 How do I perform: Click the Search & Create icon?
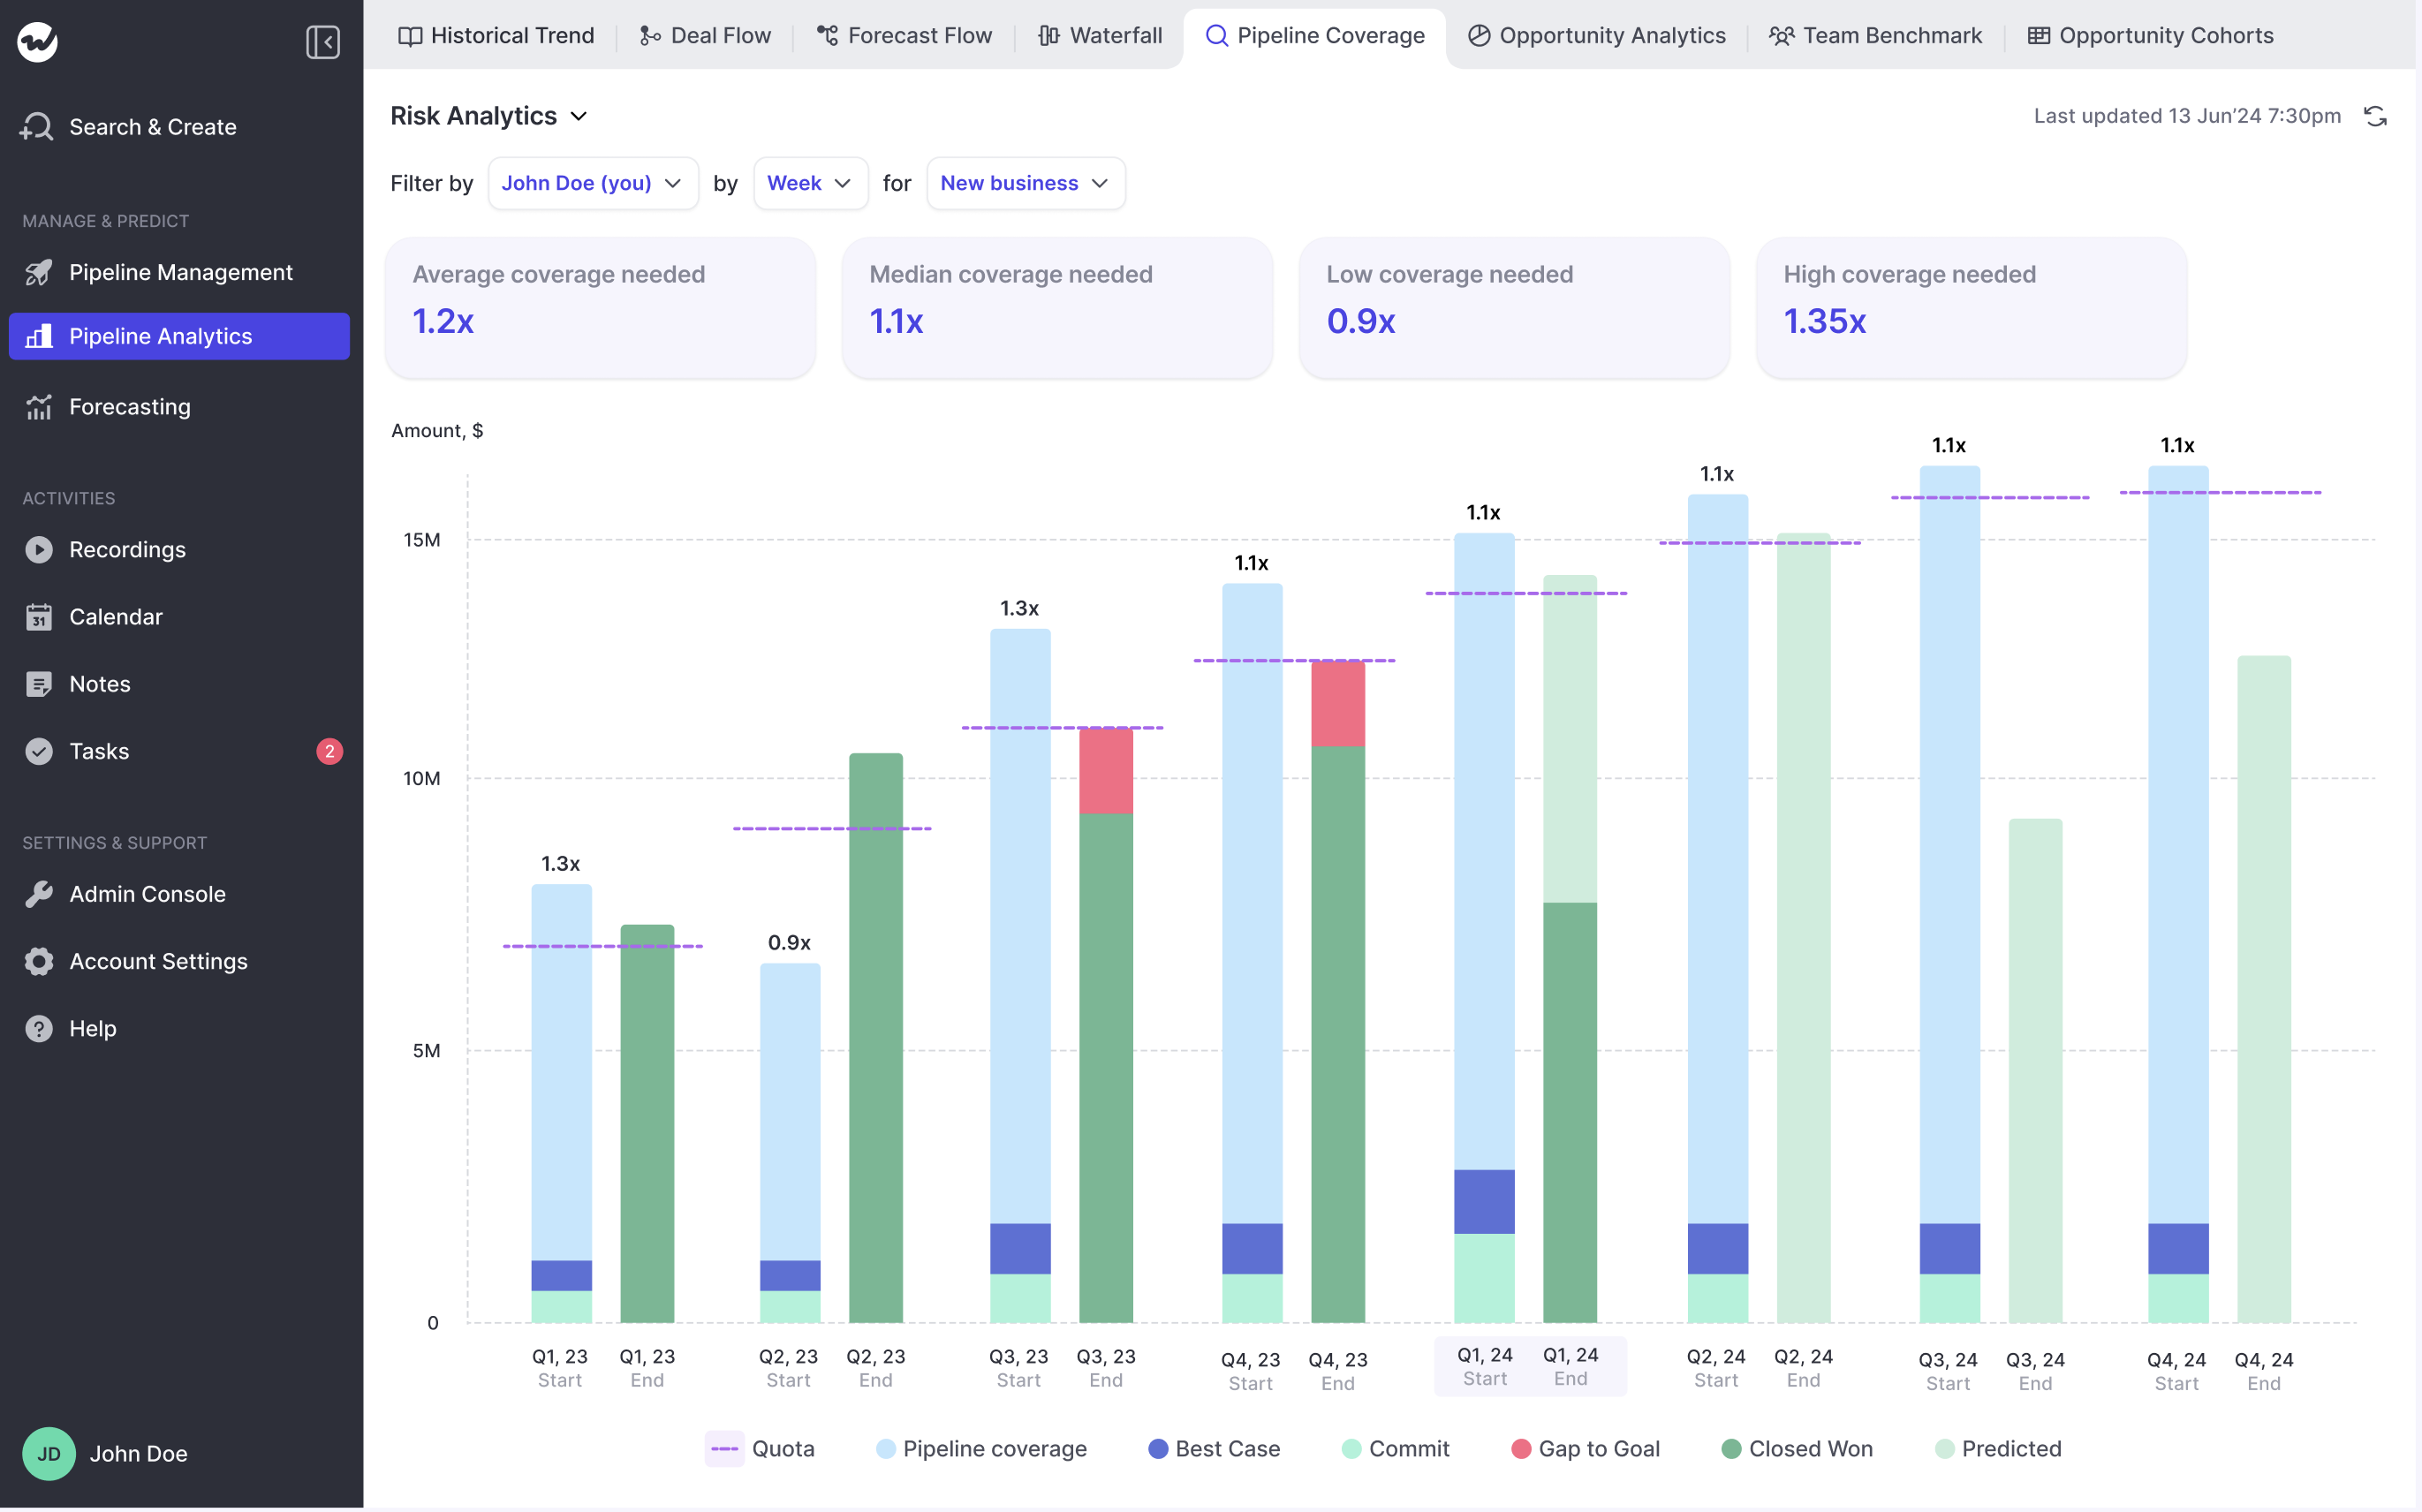click(x=37, y=127)
